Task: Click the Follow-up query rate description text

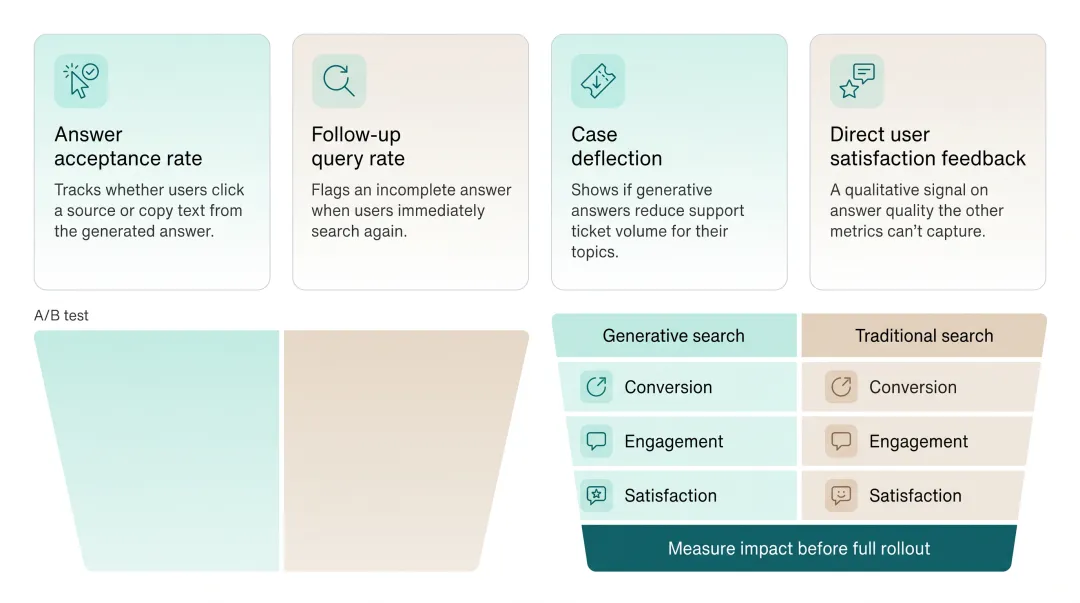Action: coord(411,210)
